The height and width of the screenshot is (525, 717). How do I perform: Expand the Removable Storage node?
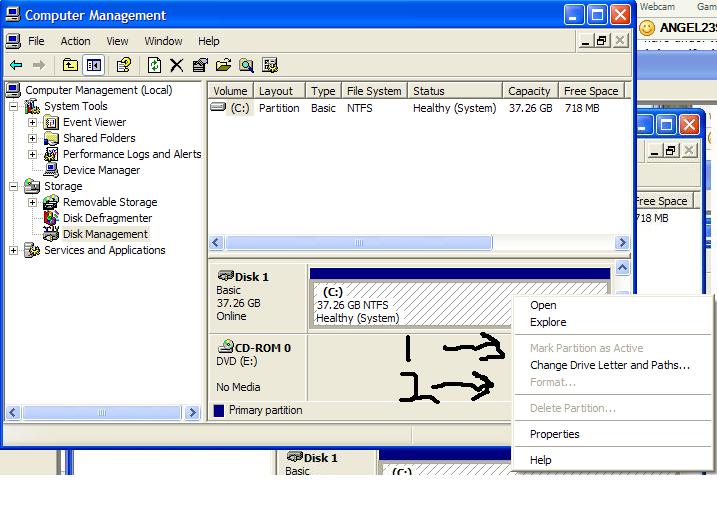coord(32,202)
